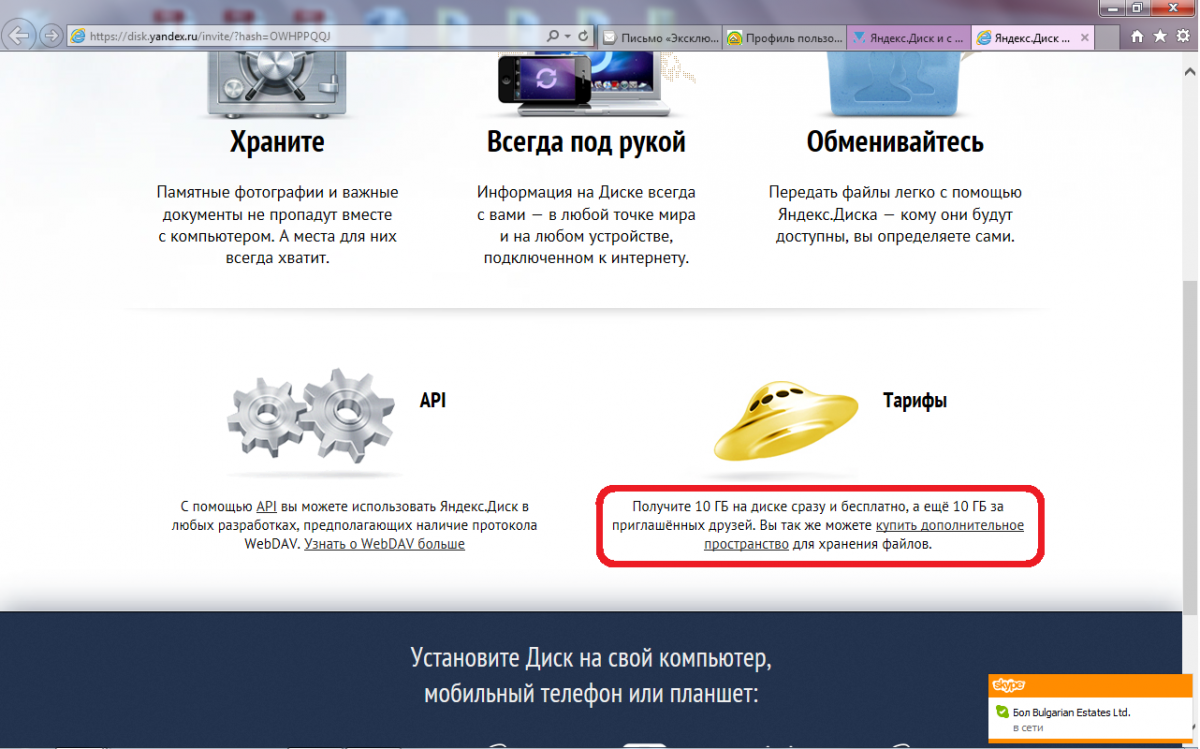Click the "Всегда под рукой" heading

(x=586, y=142)
